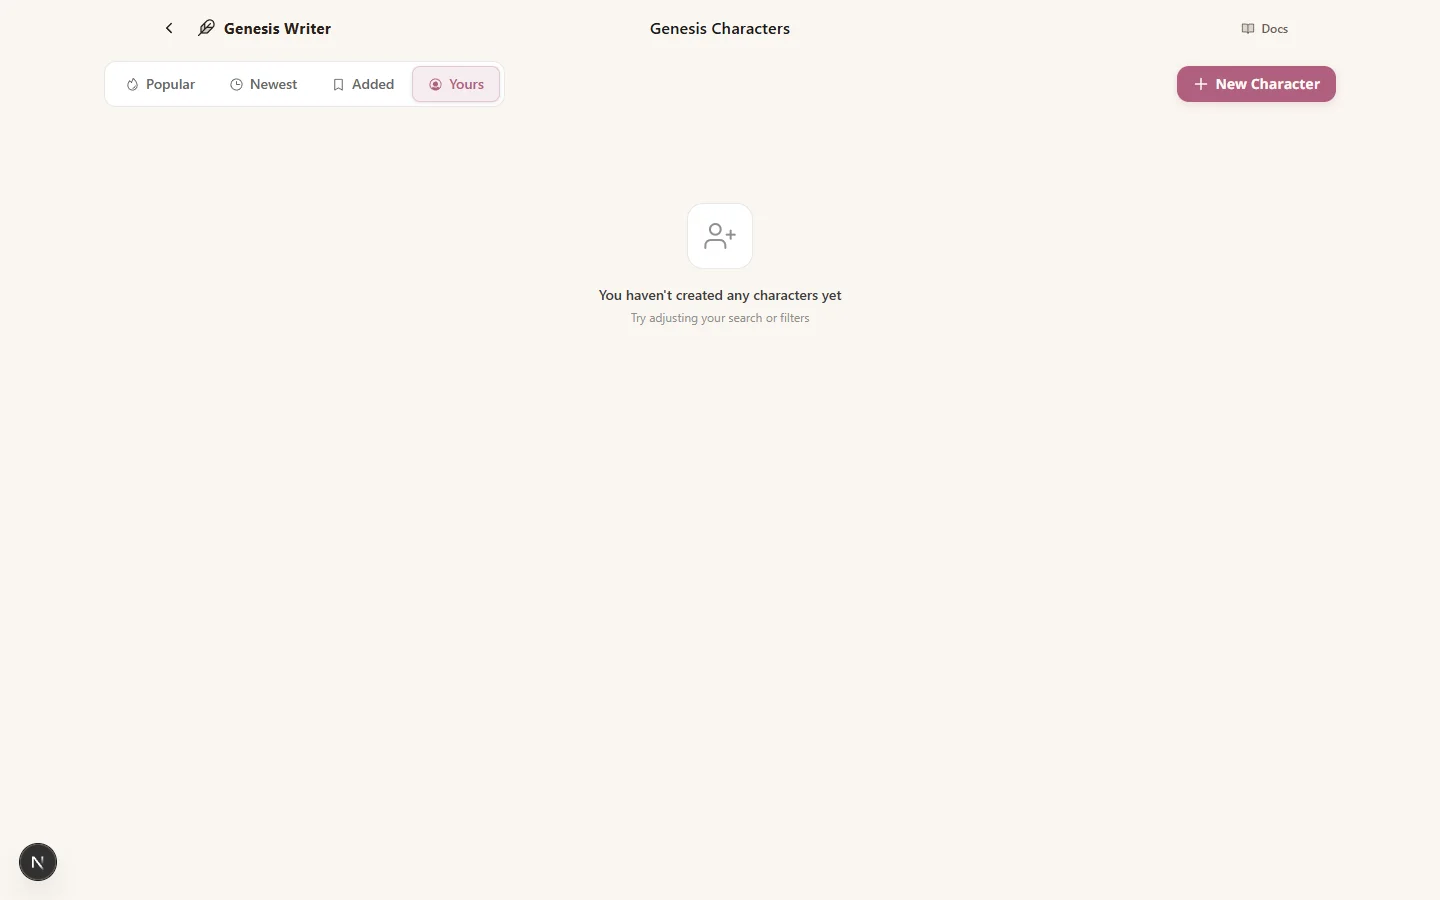Screen dimensions: 1440x900
Task: Open Genesis Writer header navigation
Action: tap(277, 28)
